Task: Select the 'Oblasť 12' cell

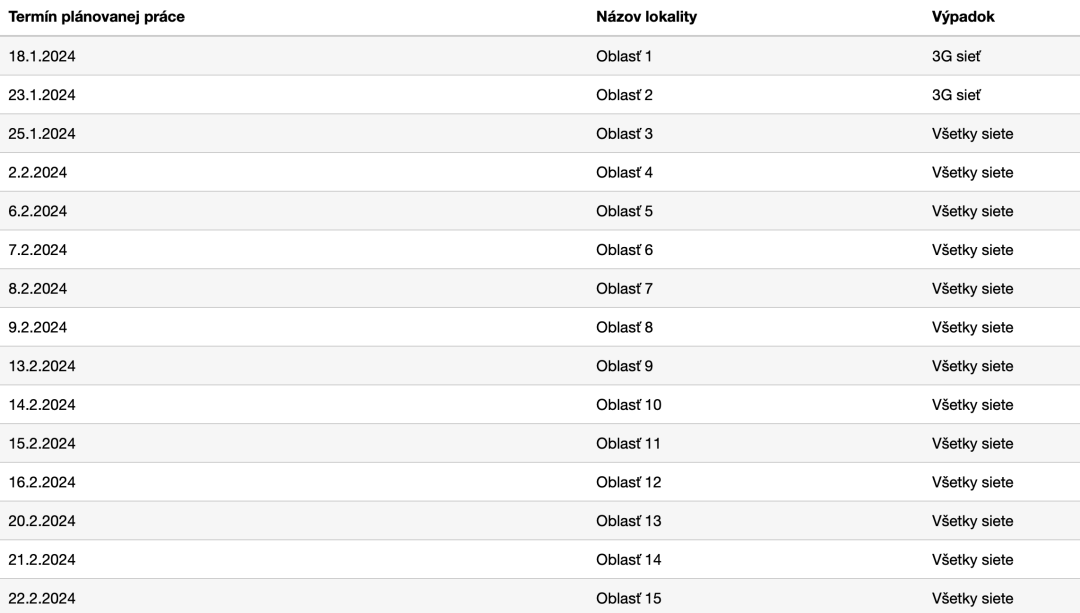Action: (x=628, y=482)
